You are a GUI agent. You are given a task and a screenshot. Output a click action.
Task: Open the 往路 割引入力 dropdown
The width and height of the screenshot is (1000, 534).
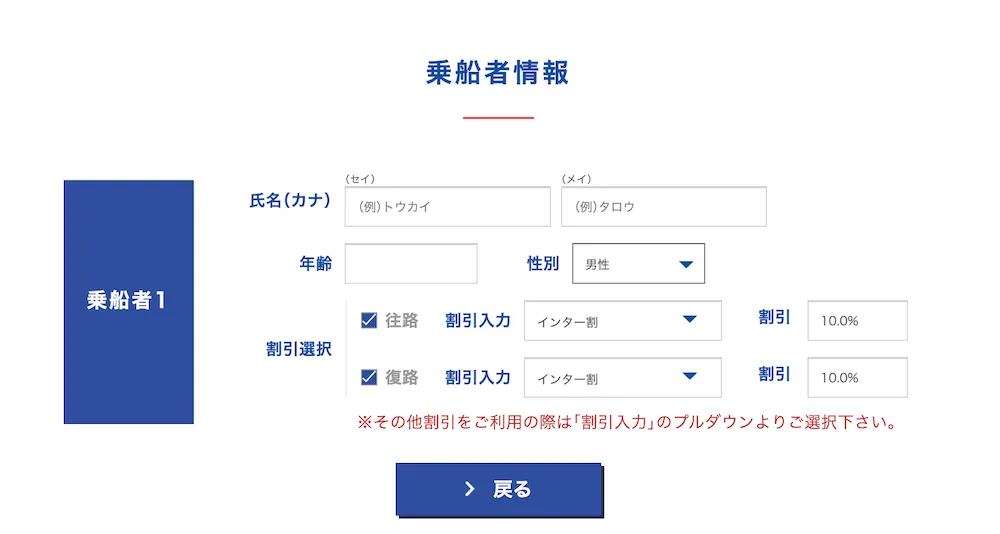(621, 321)
